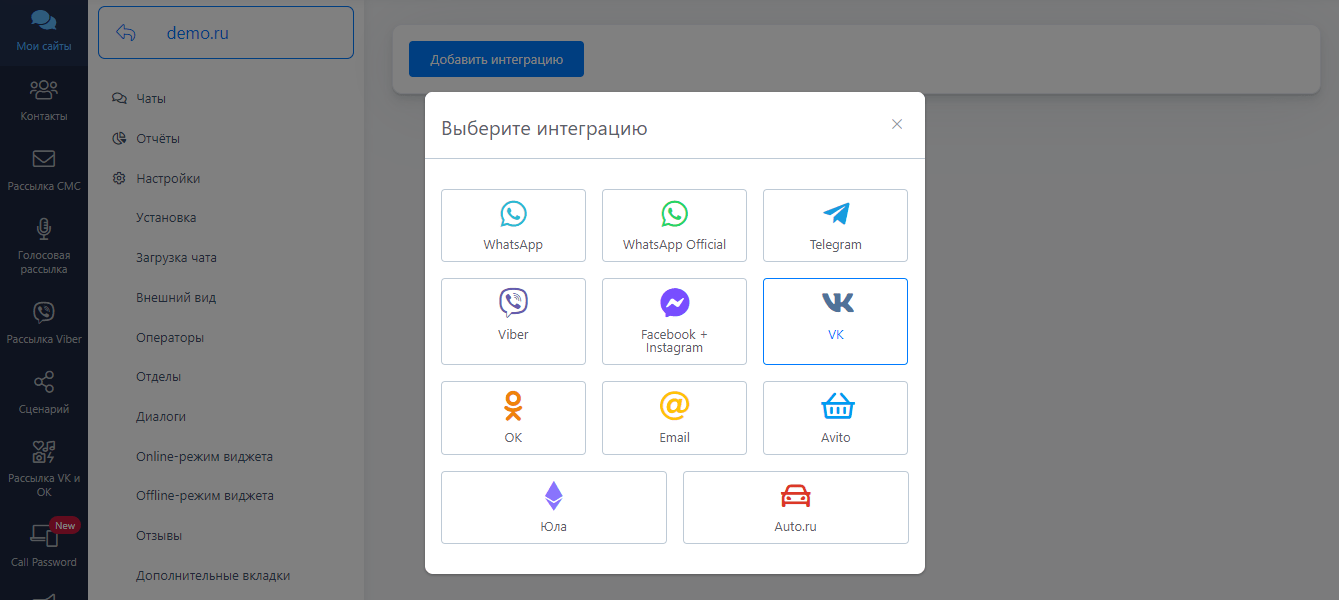Open Мои сайты in the sidebar

[x=44, y=32]
